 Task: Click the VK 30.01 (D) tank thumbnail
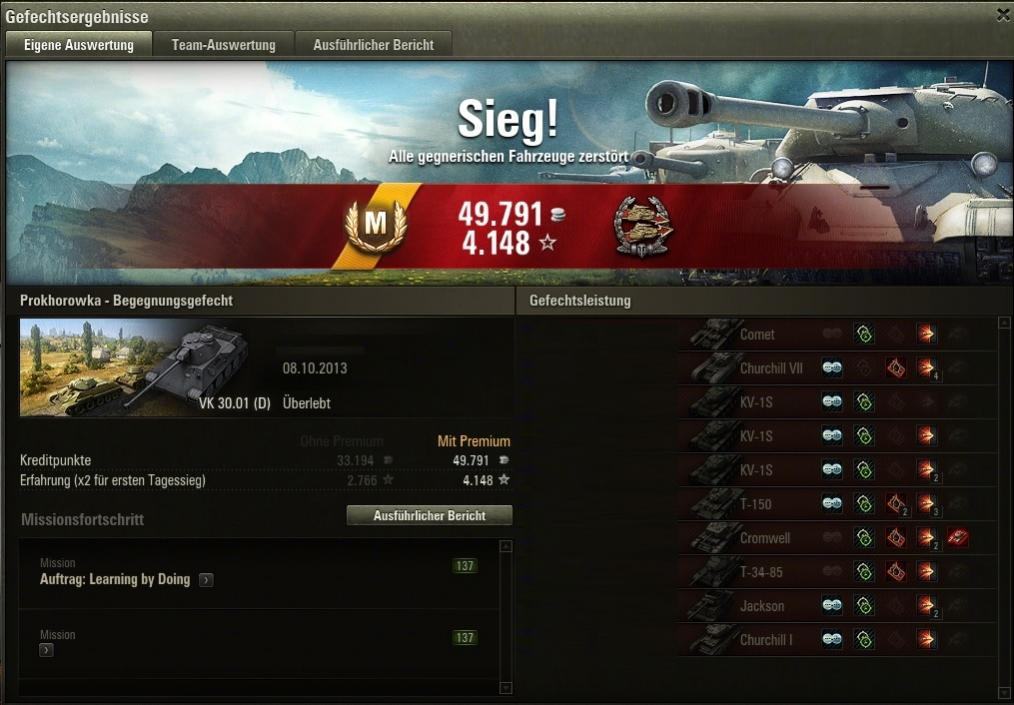click(135, 367)
